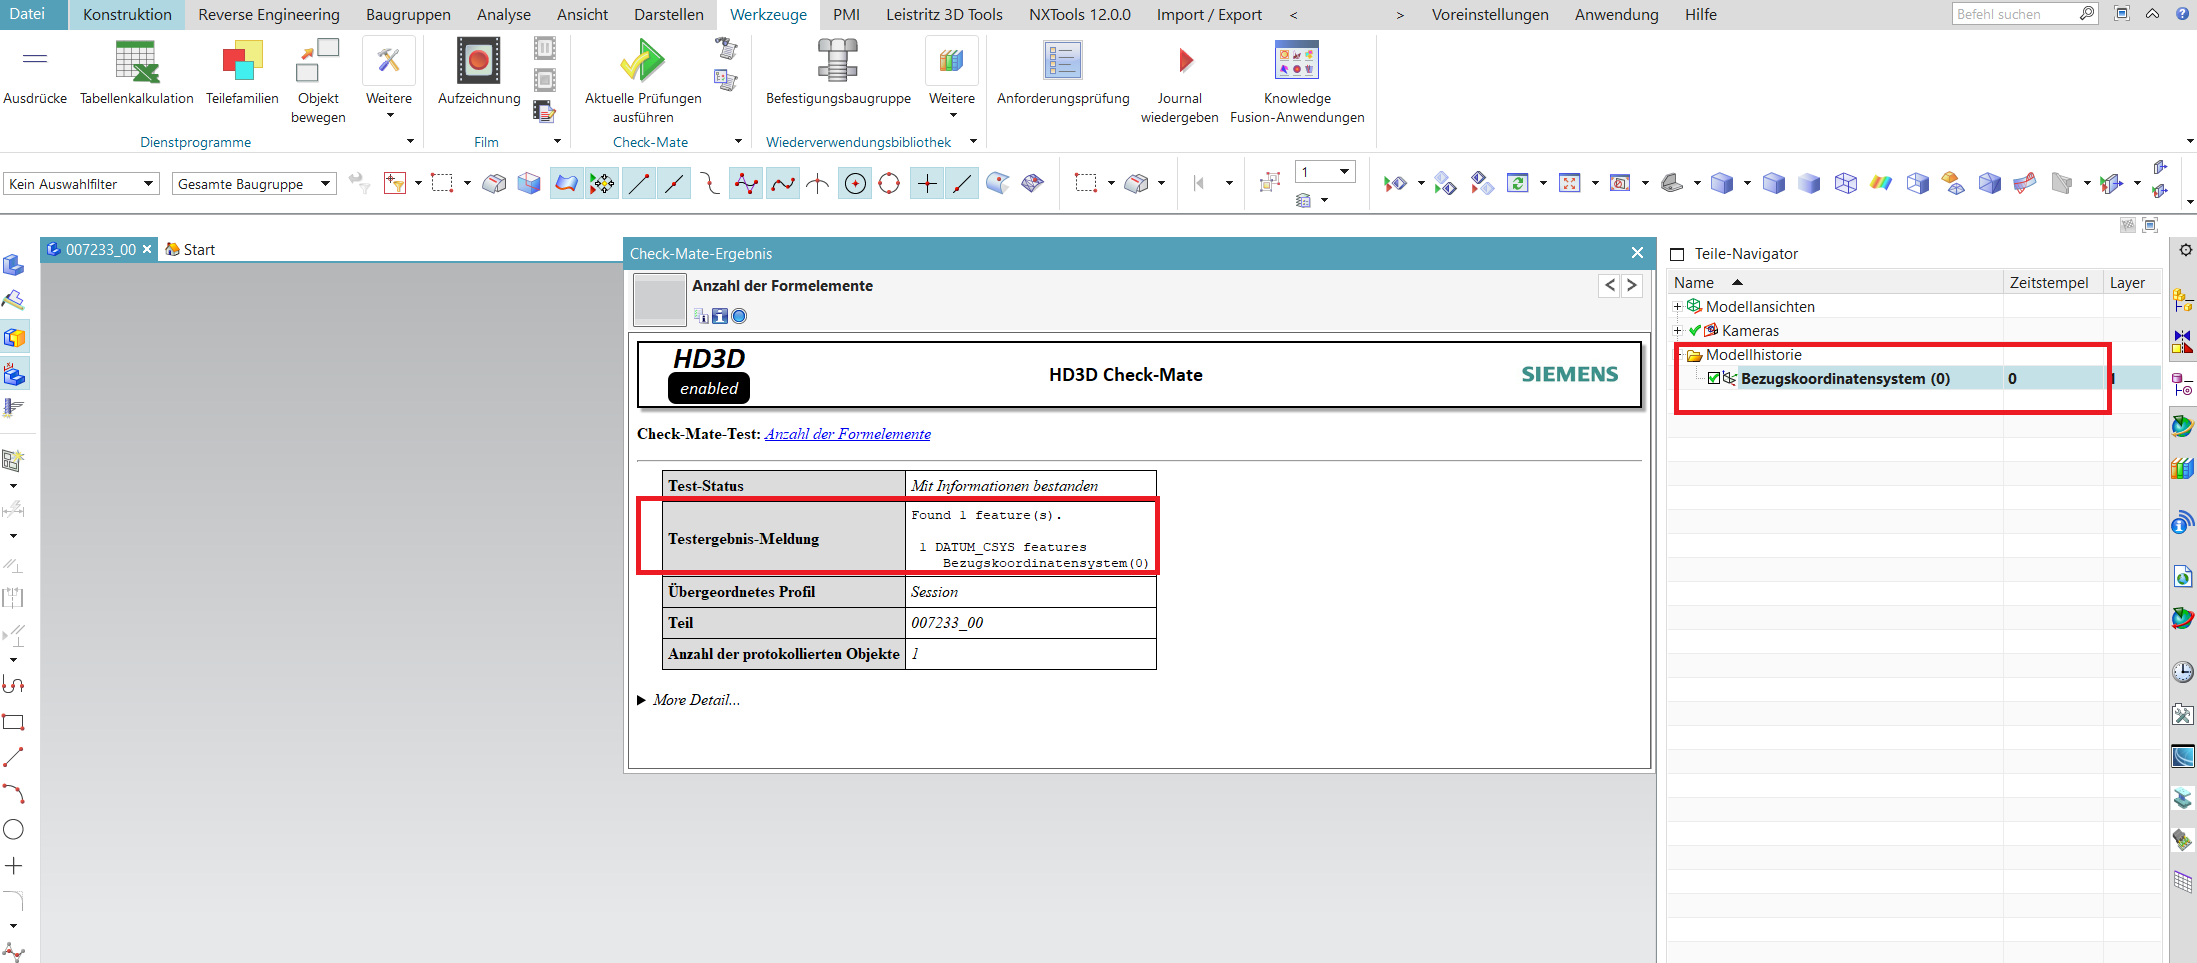Toggle the Teile-Navigator title checkbox
Viewport: 2197px width, 963px height.
(1678, 254)
